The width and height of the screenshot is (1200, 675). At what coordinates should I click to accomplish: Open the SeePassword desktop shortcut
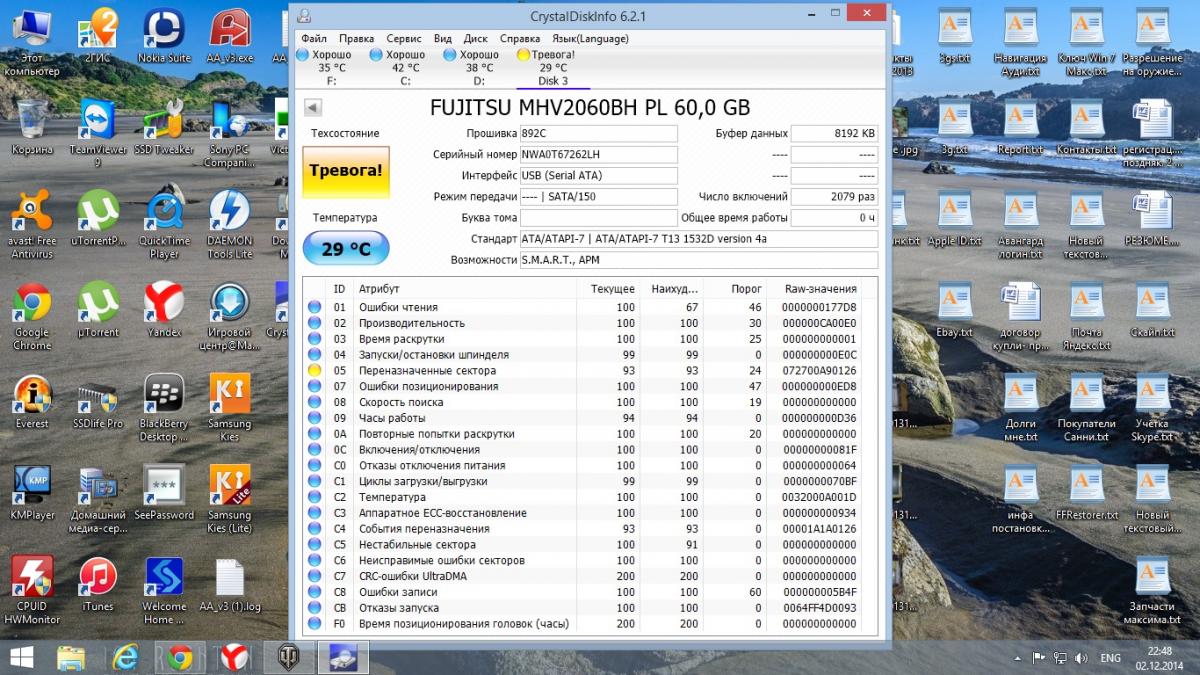click(164, 493)
